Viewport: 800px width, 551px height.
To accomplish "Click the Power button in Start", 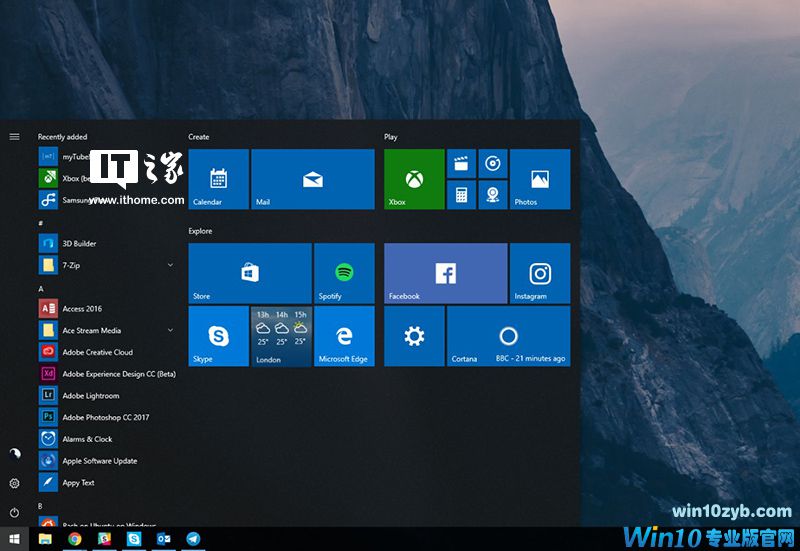I will tap(14, 513).
